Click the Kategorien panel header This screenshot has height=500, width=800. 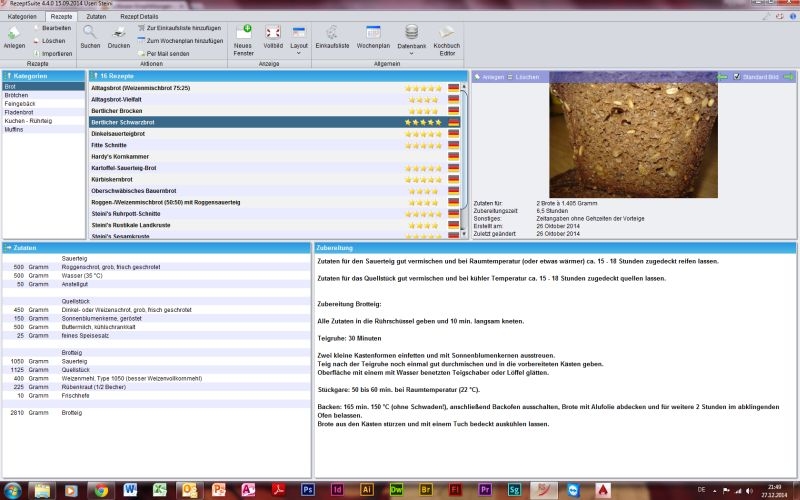coord(43,76)
